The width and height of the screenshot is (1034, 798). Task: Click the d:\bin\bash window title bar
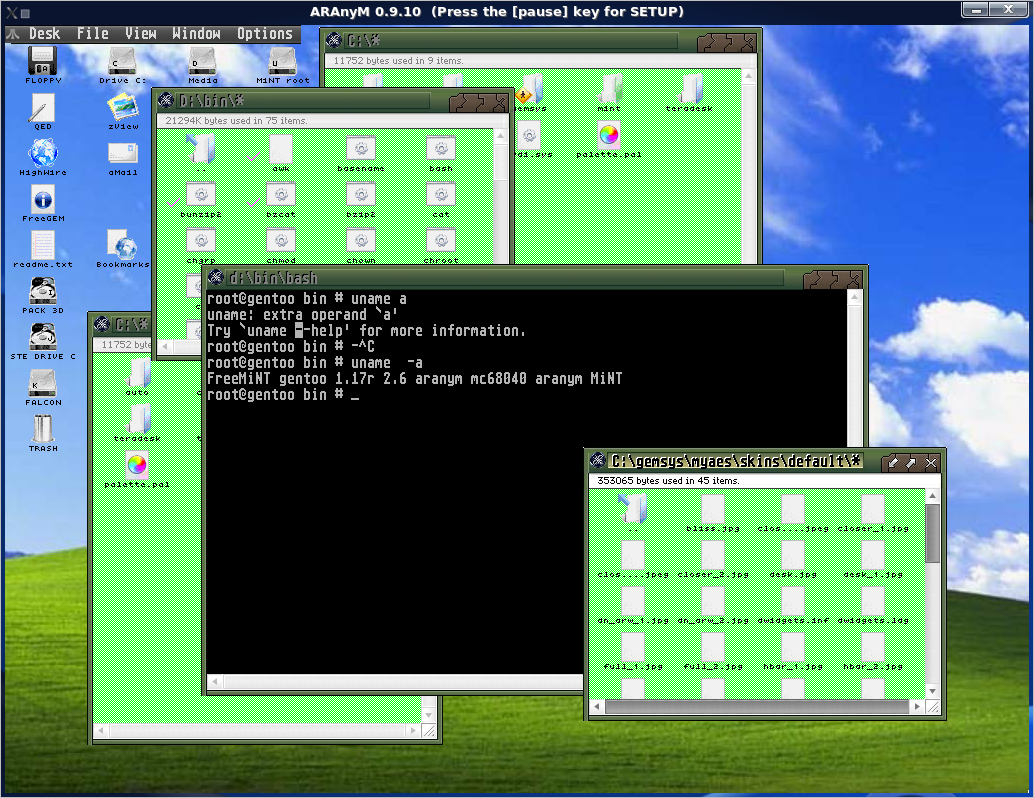click(505, 278)
